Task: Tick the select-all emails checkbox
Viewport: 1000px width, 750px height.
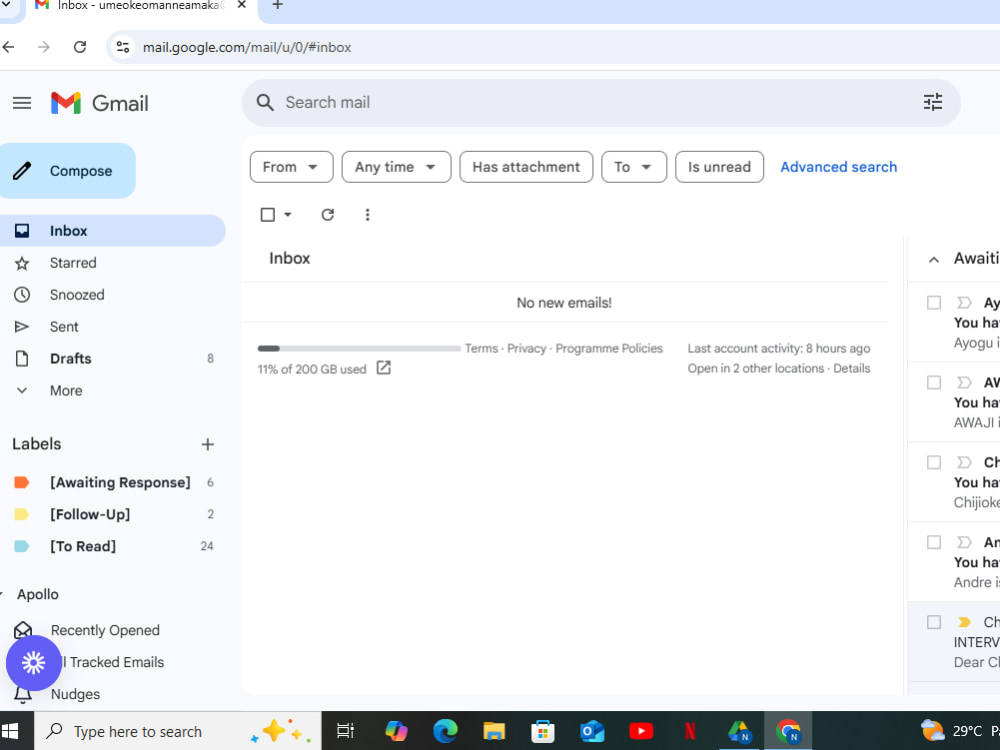Action: (x=268, y=215)
